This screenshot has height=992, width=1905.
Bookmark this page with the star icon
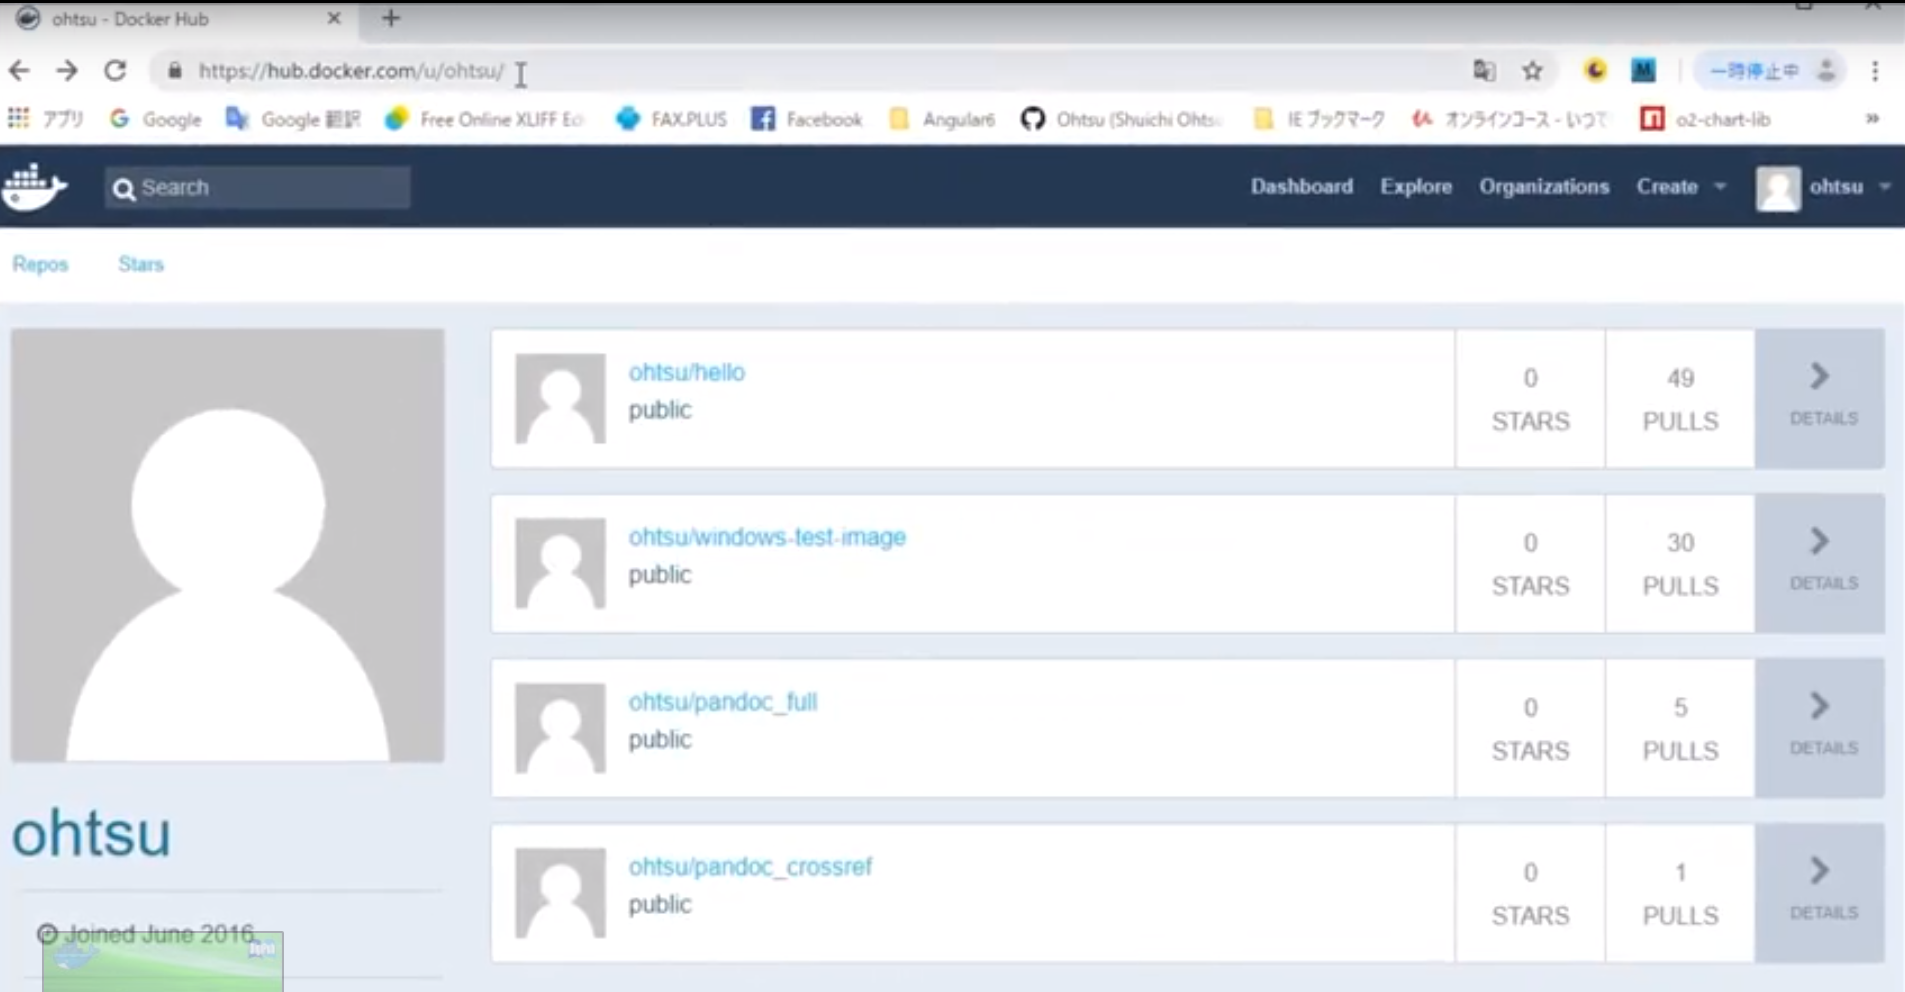1532,71
